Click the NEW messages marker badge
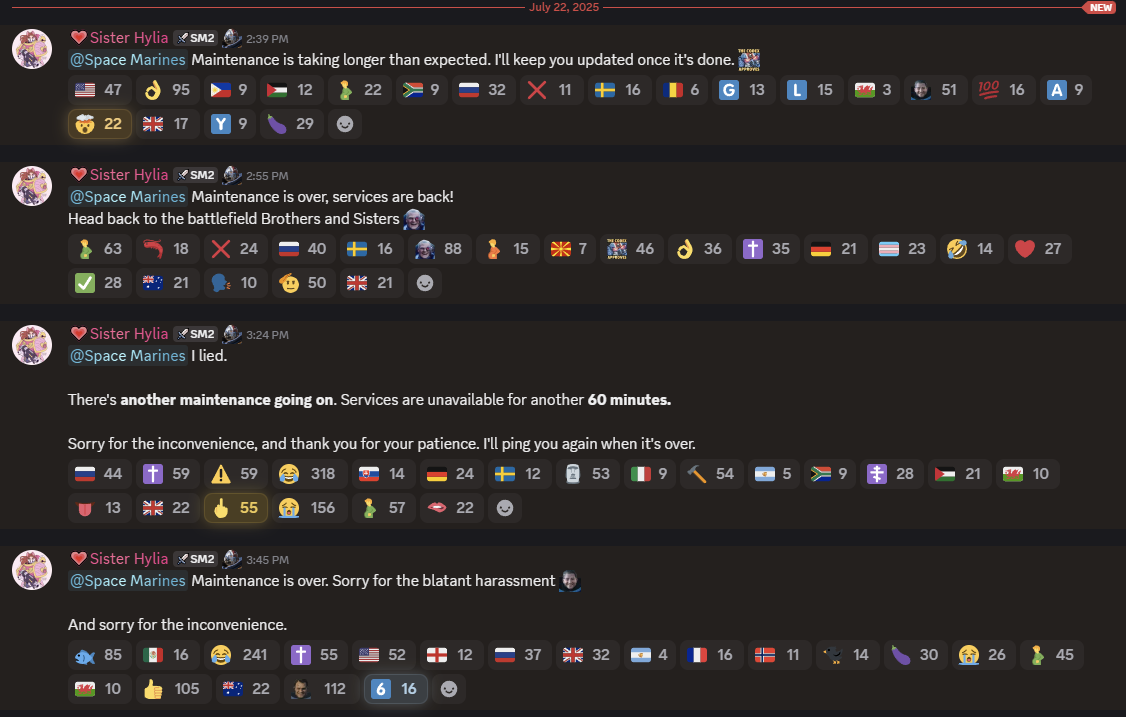Image resolution: width=1126 pixels, height=717 pixels. point(1099,7)
